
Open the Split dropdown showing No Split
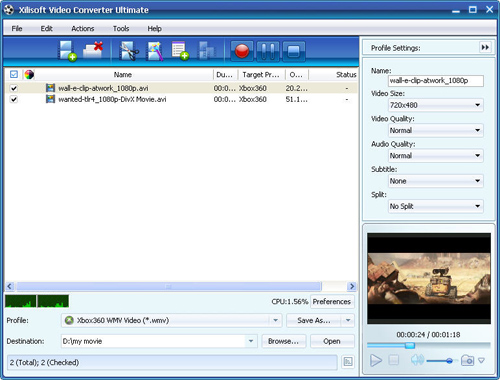coord(436,206)
